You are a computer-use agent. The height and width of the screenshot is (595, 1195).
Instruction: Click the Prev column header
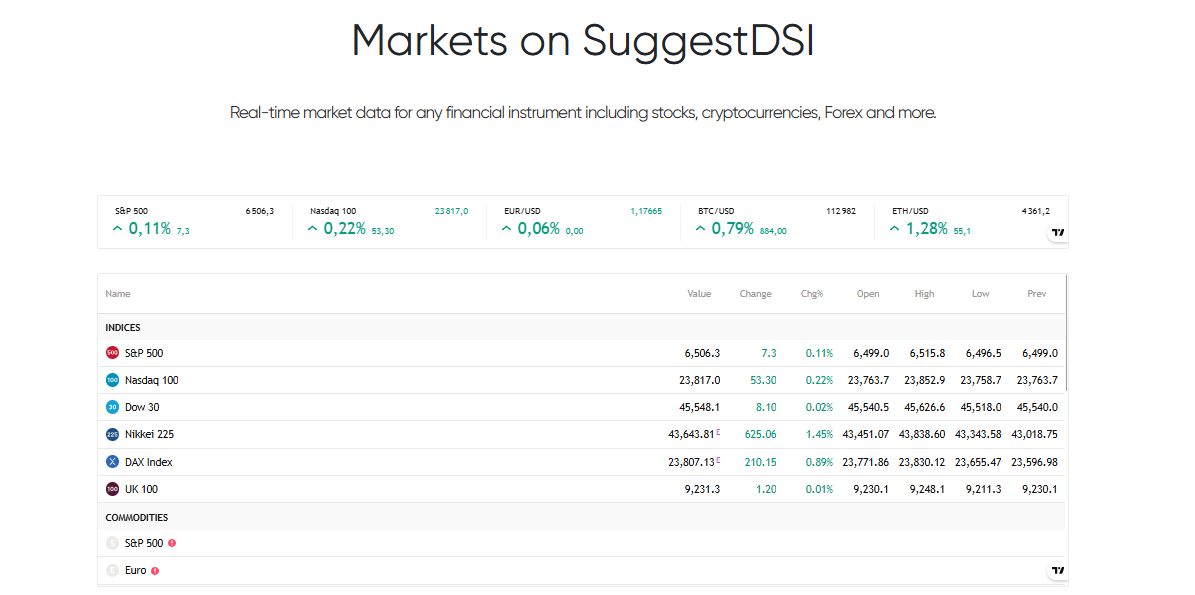pos(1037,294)
